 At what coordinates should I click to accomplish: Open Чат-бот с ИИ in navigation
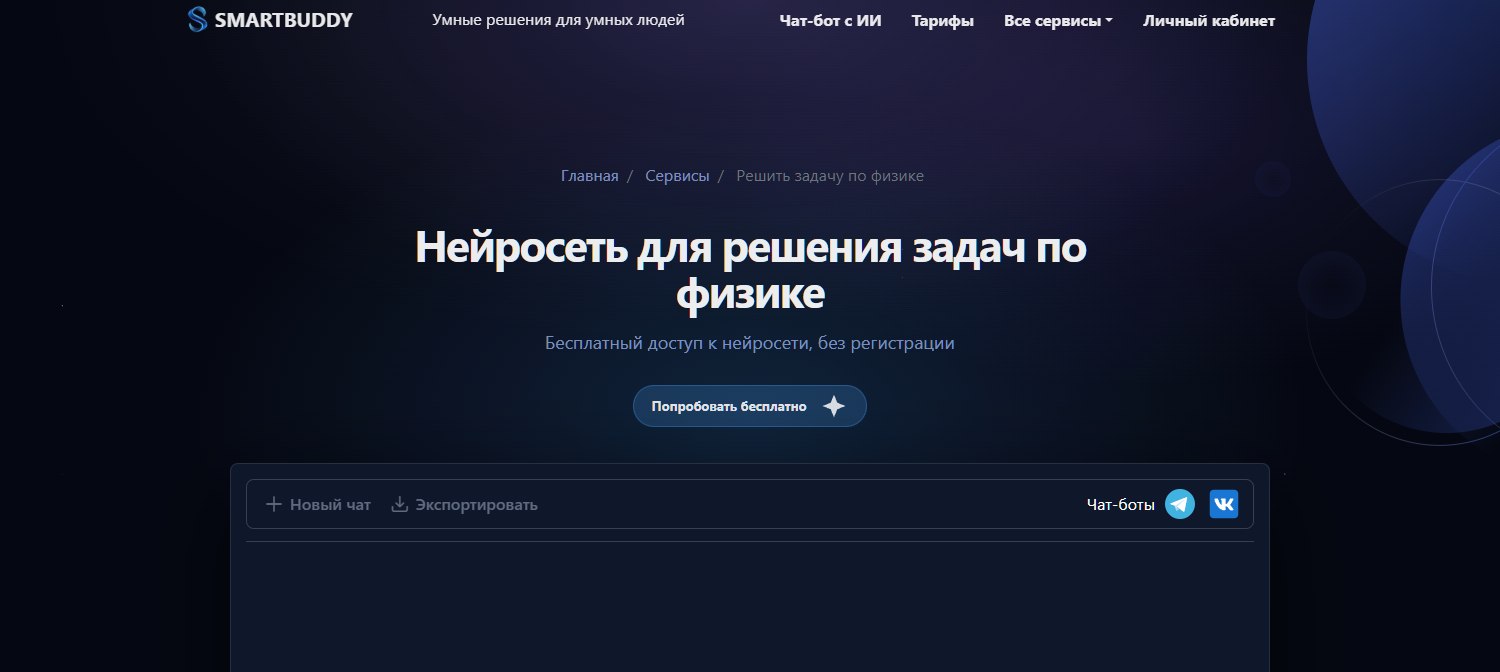tap(831, 20)
